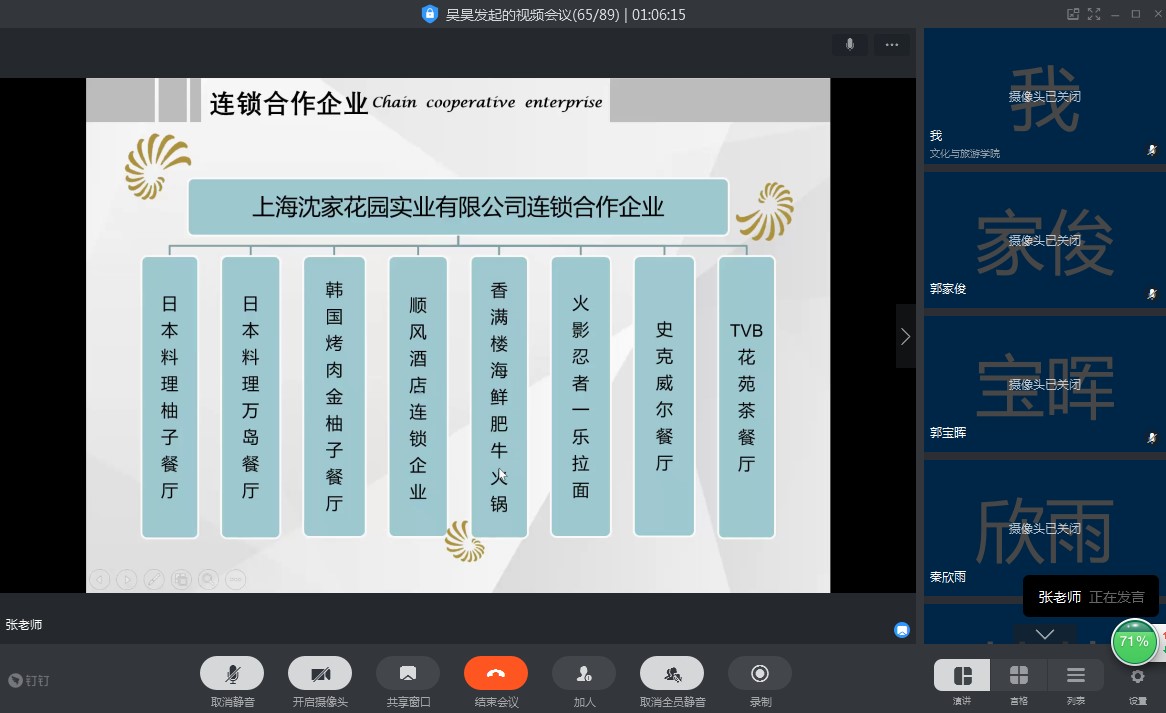Click the green 71% floating ball
The height and width of the screenshot is (713, 1166).
1134,642
